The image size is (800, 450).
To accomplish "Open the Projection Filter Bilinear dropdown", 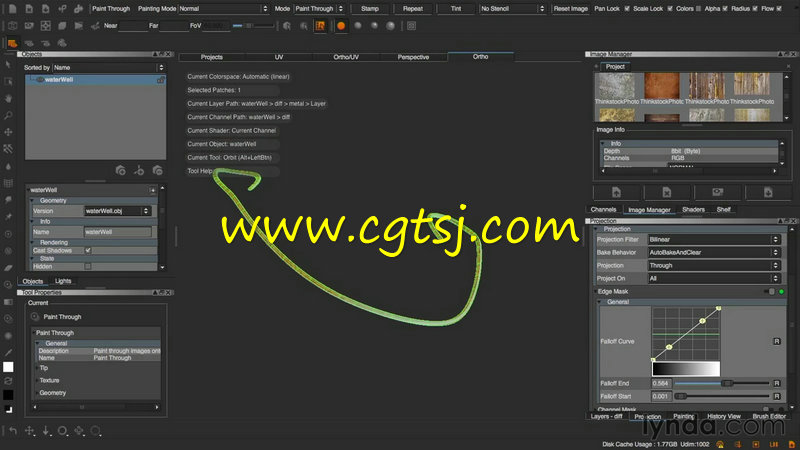I will click(x=713, y=239).
